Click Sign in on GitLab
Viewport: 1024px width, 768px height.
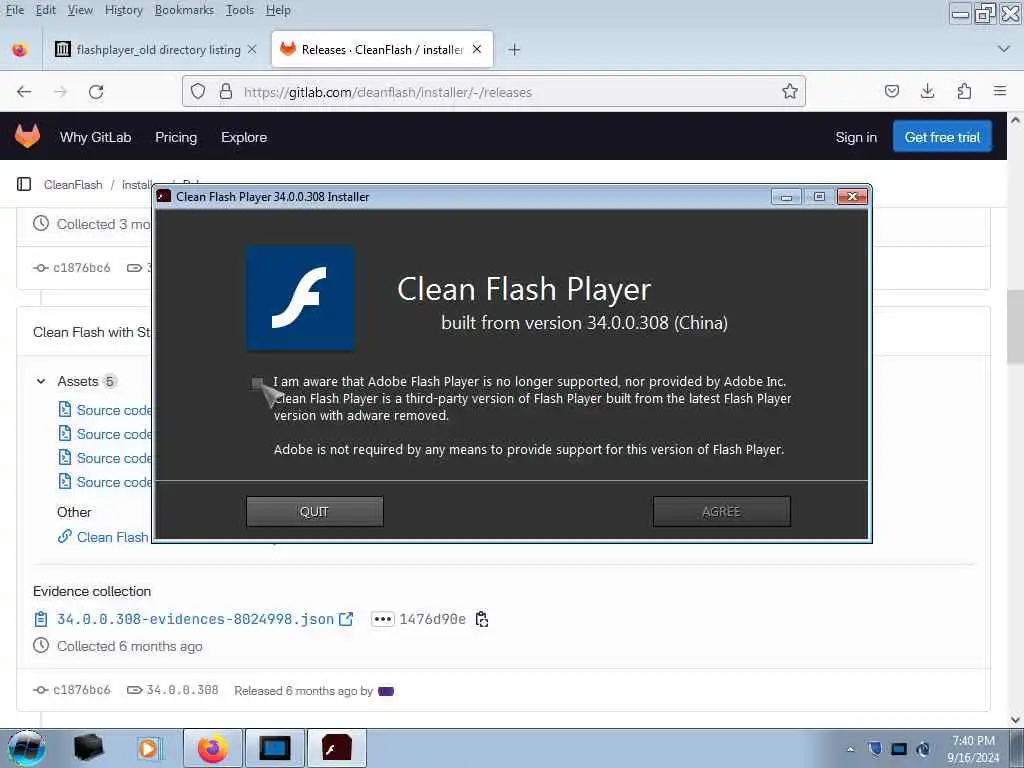pos(856,137)
